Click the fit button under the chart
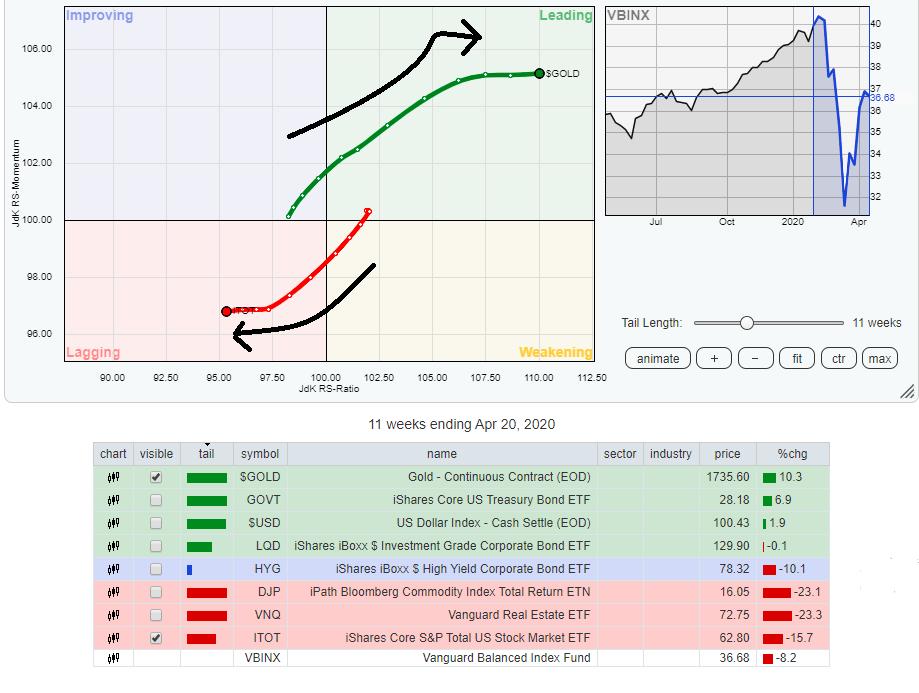The height and width of the screenshot is (693, 919). tap(796, 359)
